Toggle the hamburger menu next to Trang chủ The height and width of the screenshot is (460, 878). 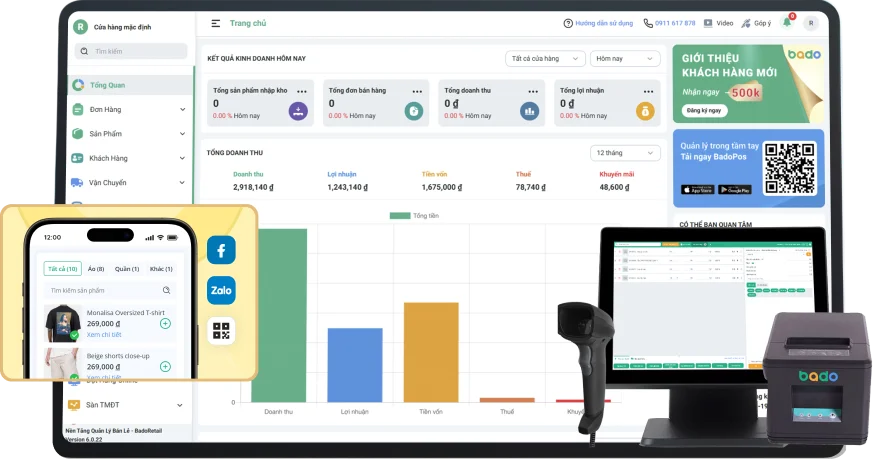coord(216,24)
